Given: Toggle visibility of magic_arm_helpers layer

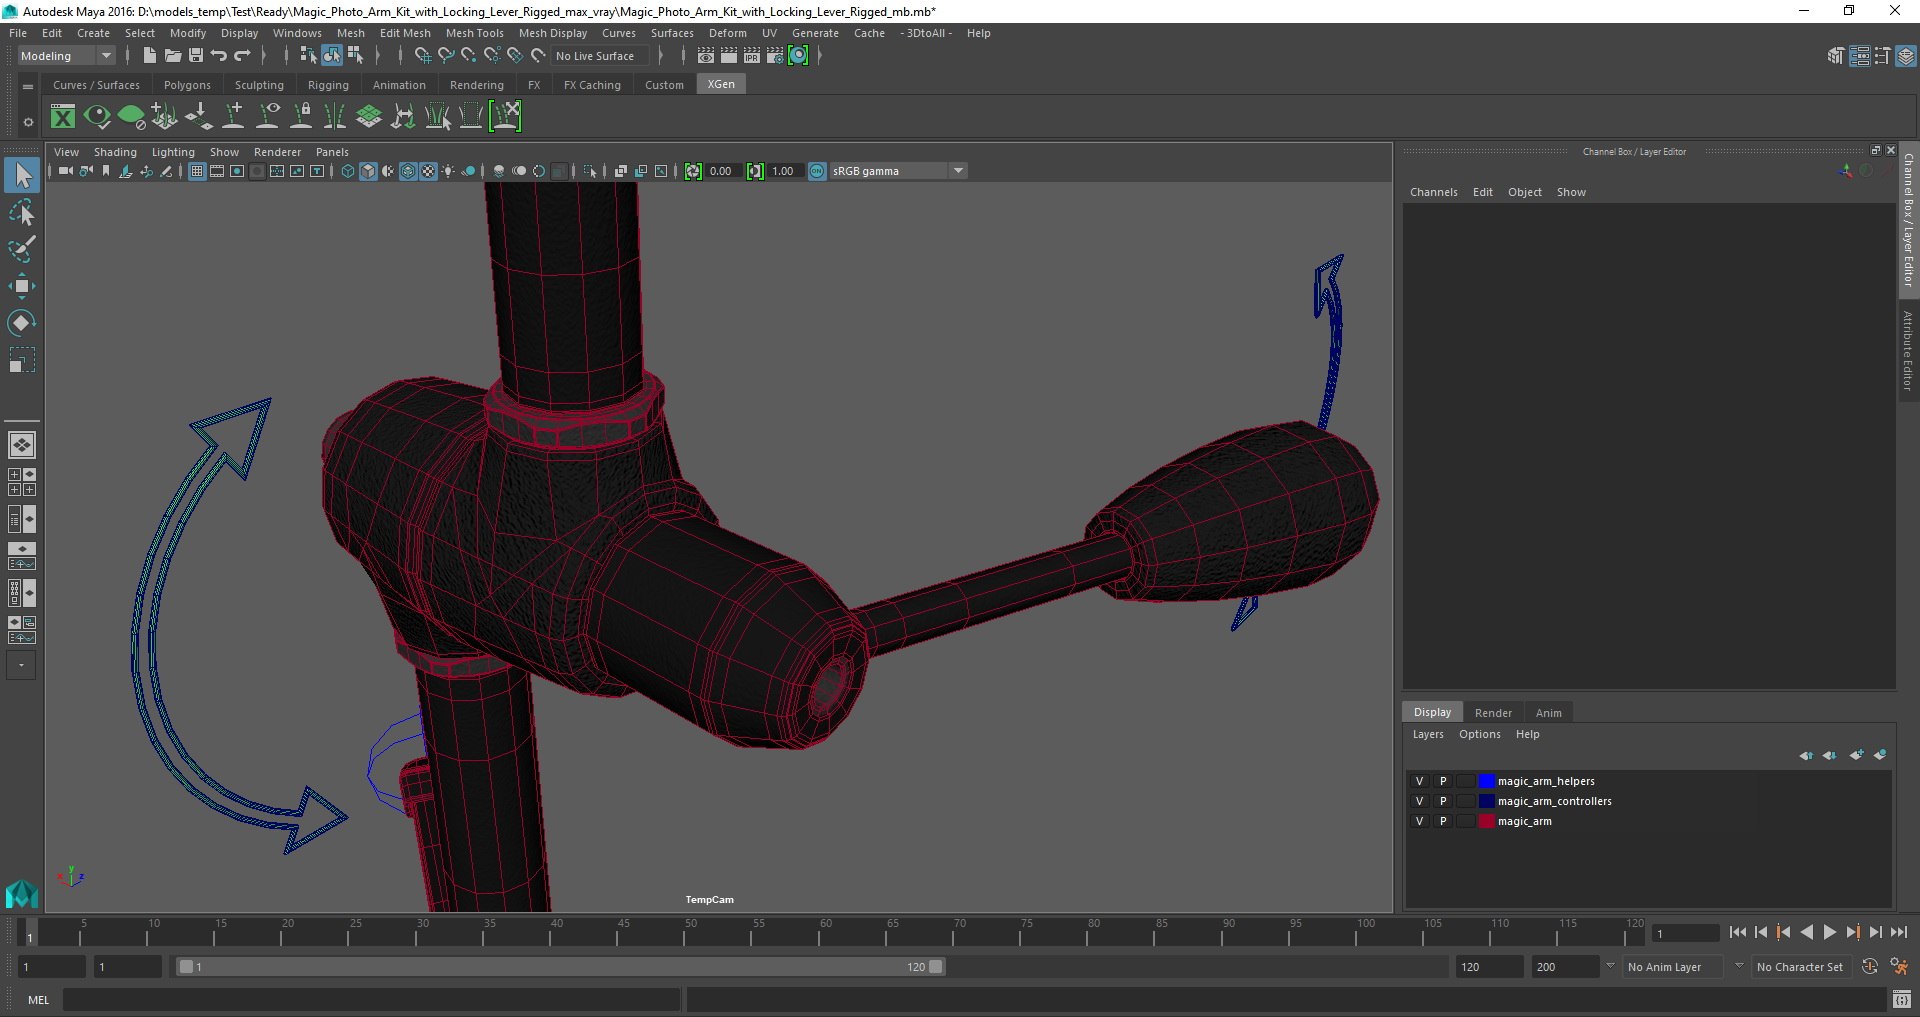Looking at the screenshot, I should [1419, 781].
